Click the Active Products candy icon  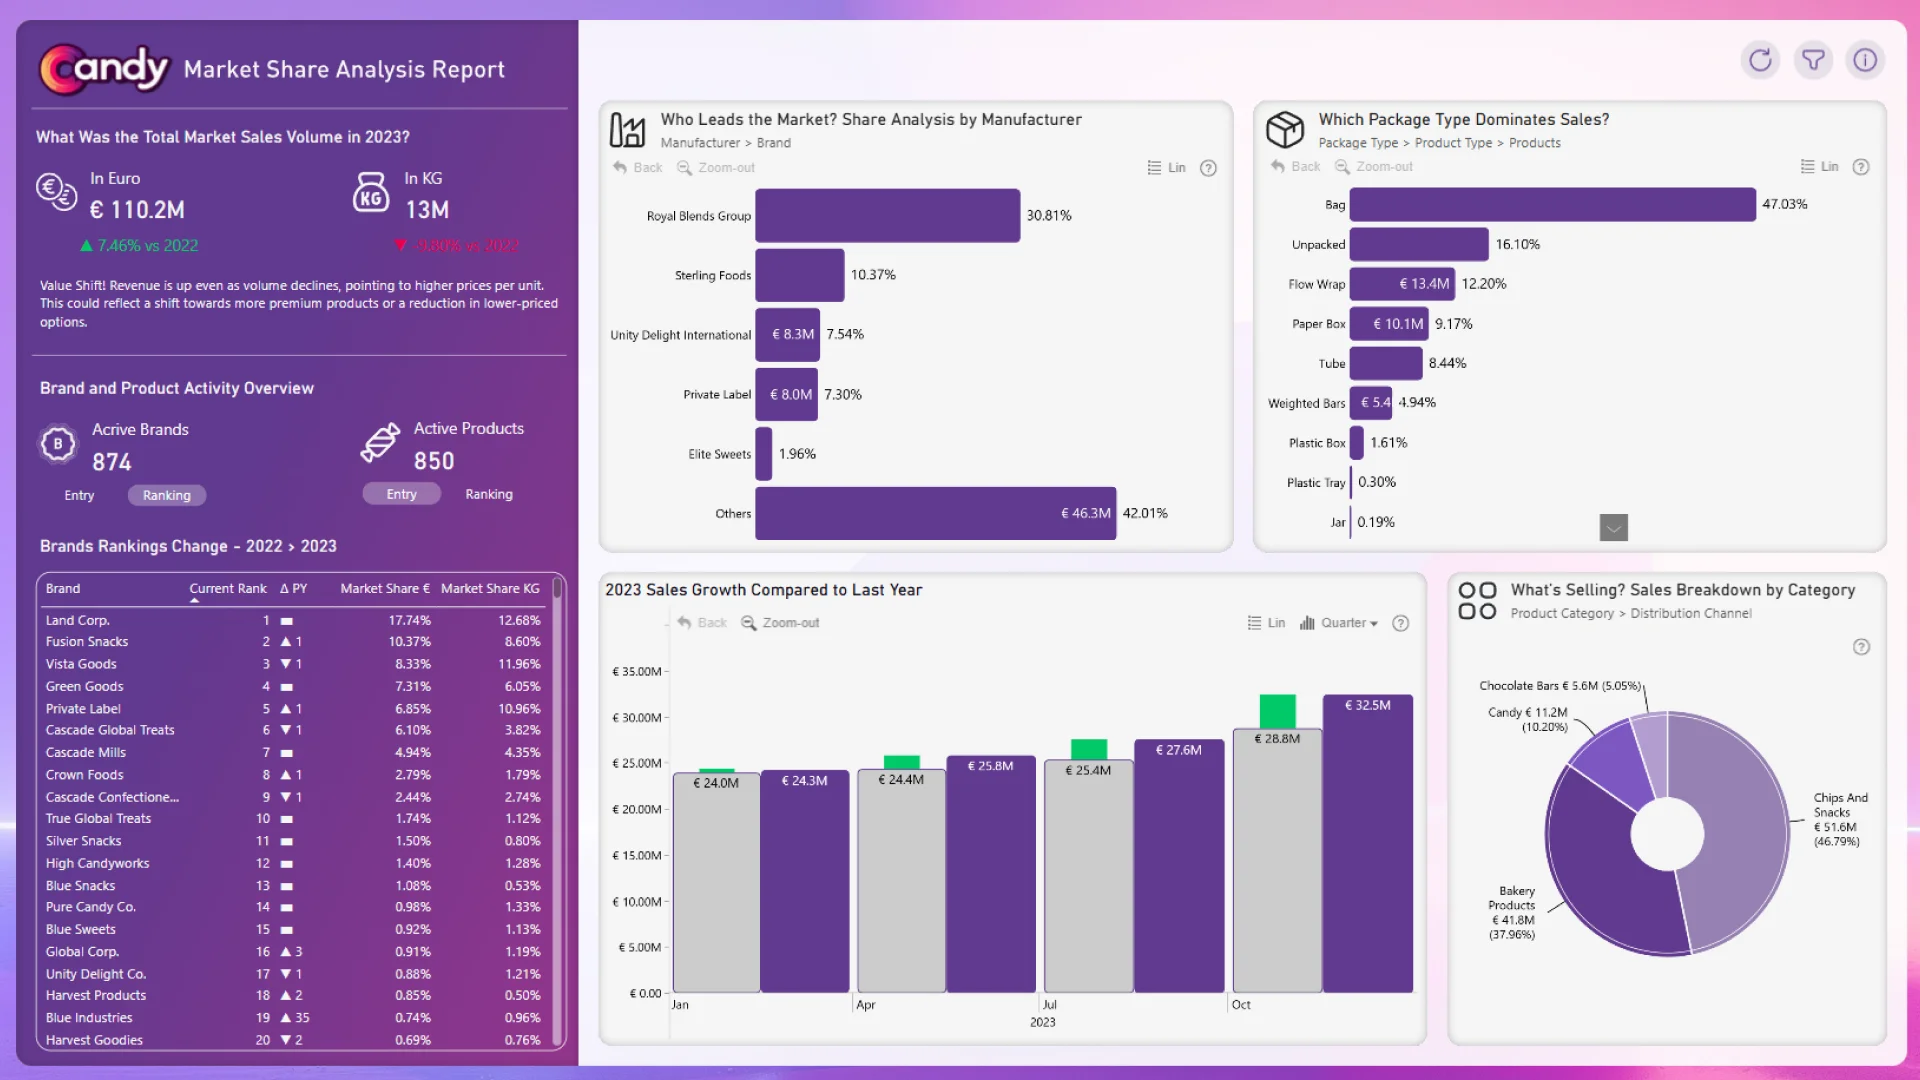tap(380, 443)
